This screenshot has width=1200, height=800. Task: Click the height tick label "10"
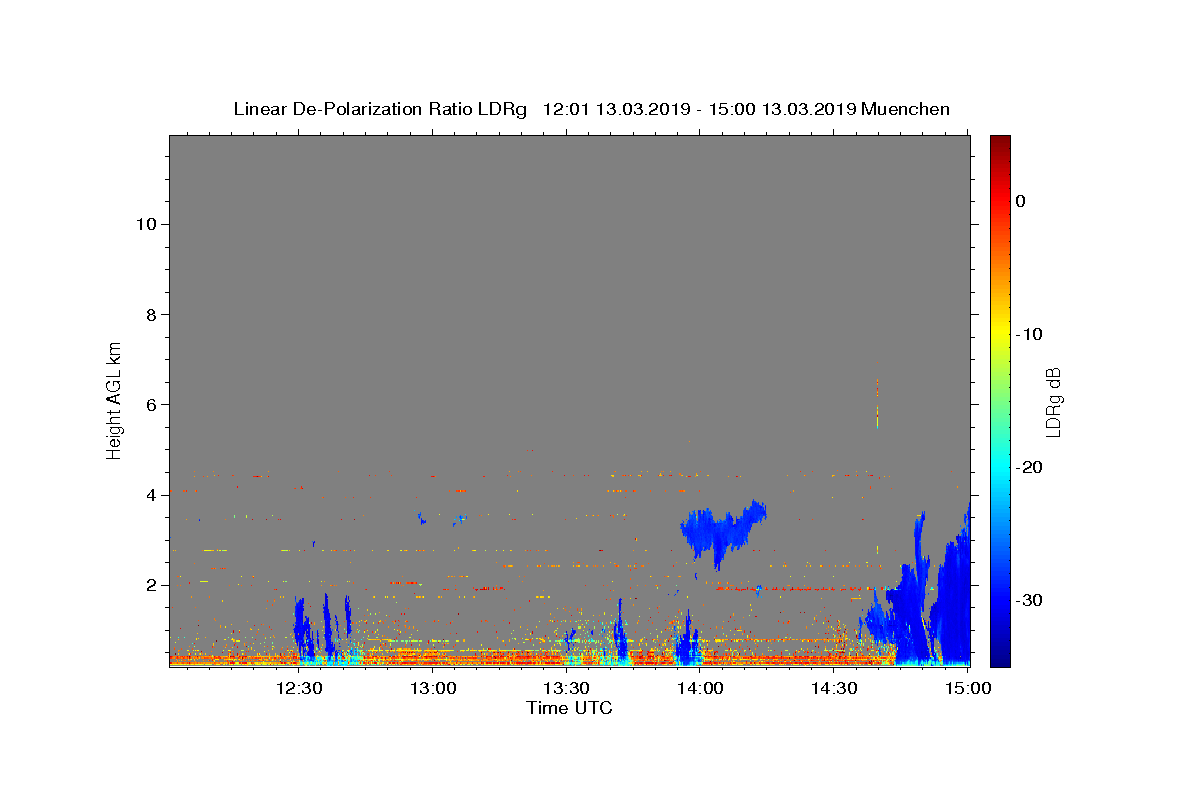pos(146,224)
